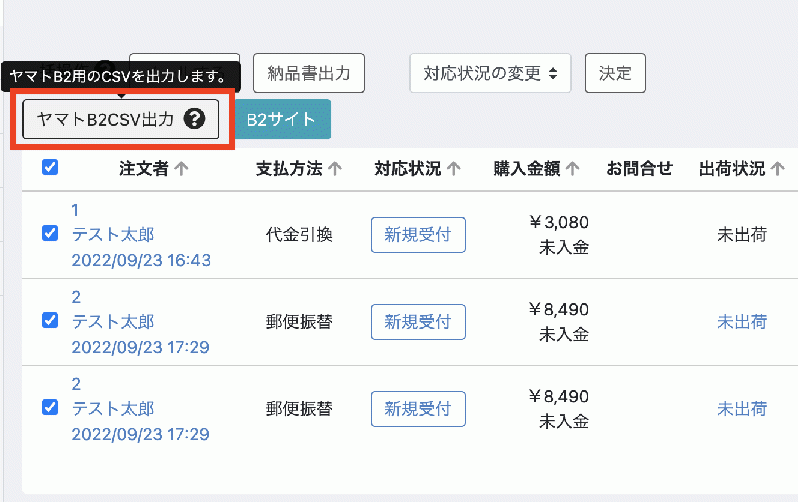Click the help question mark icon

coord(195,120)
